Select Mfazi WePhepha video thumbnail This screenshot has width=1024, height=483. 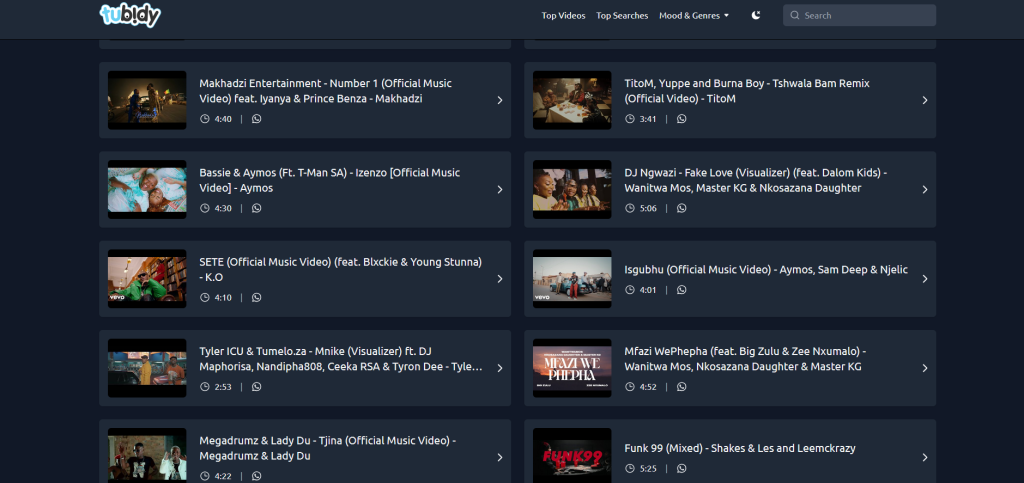click(572, 368)
